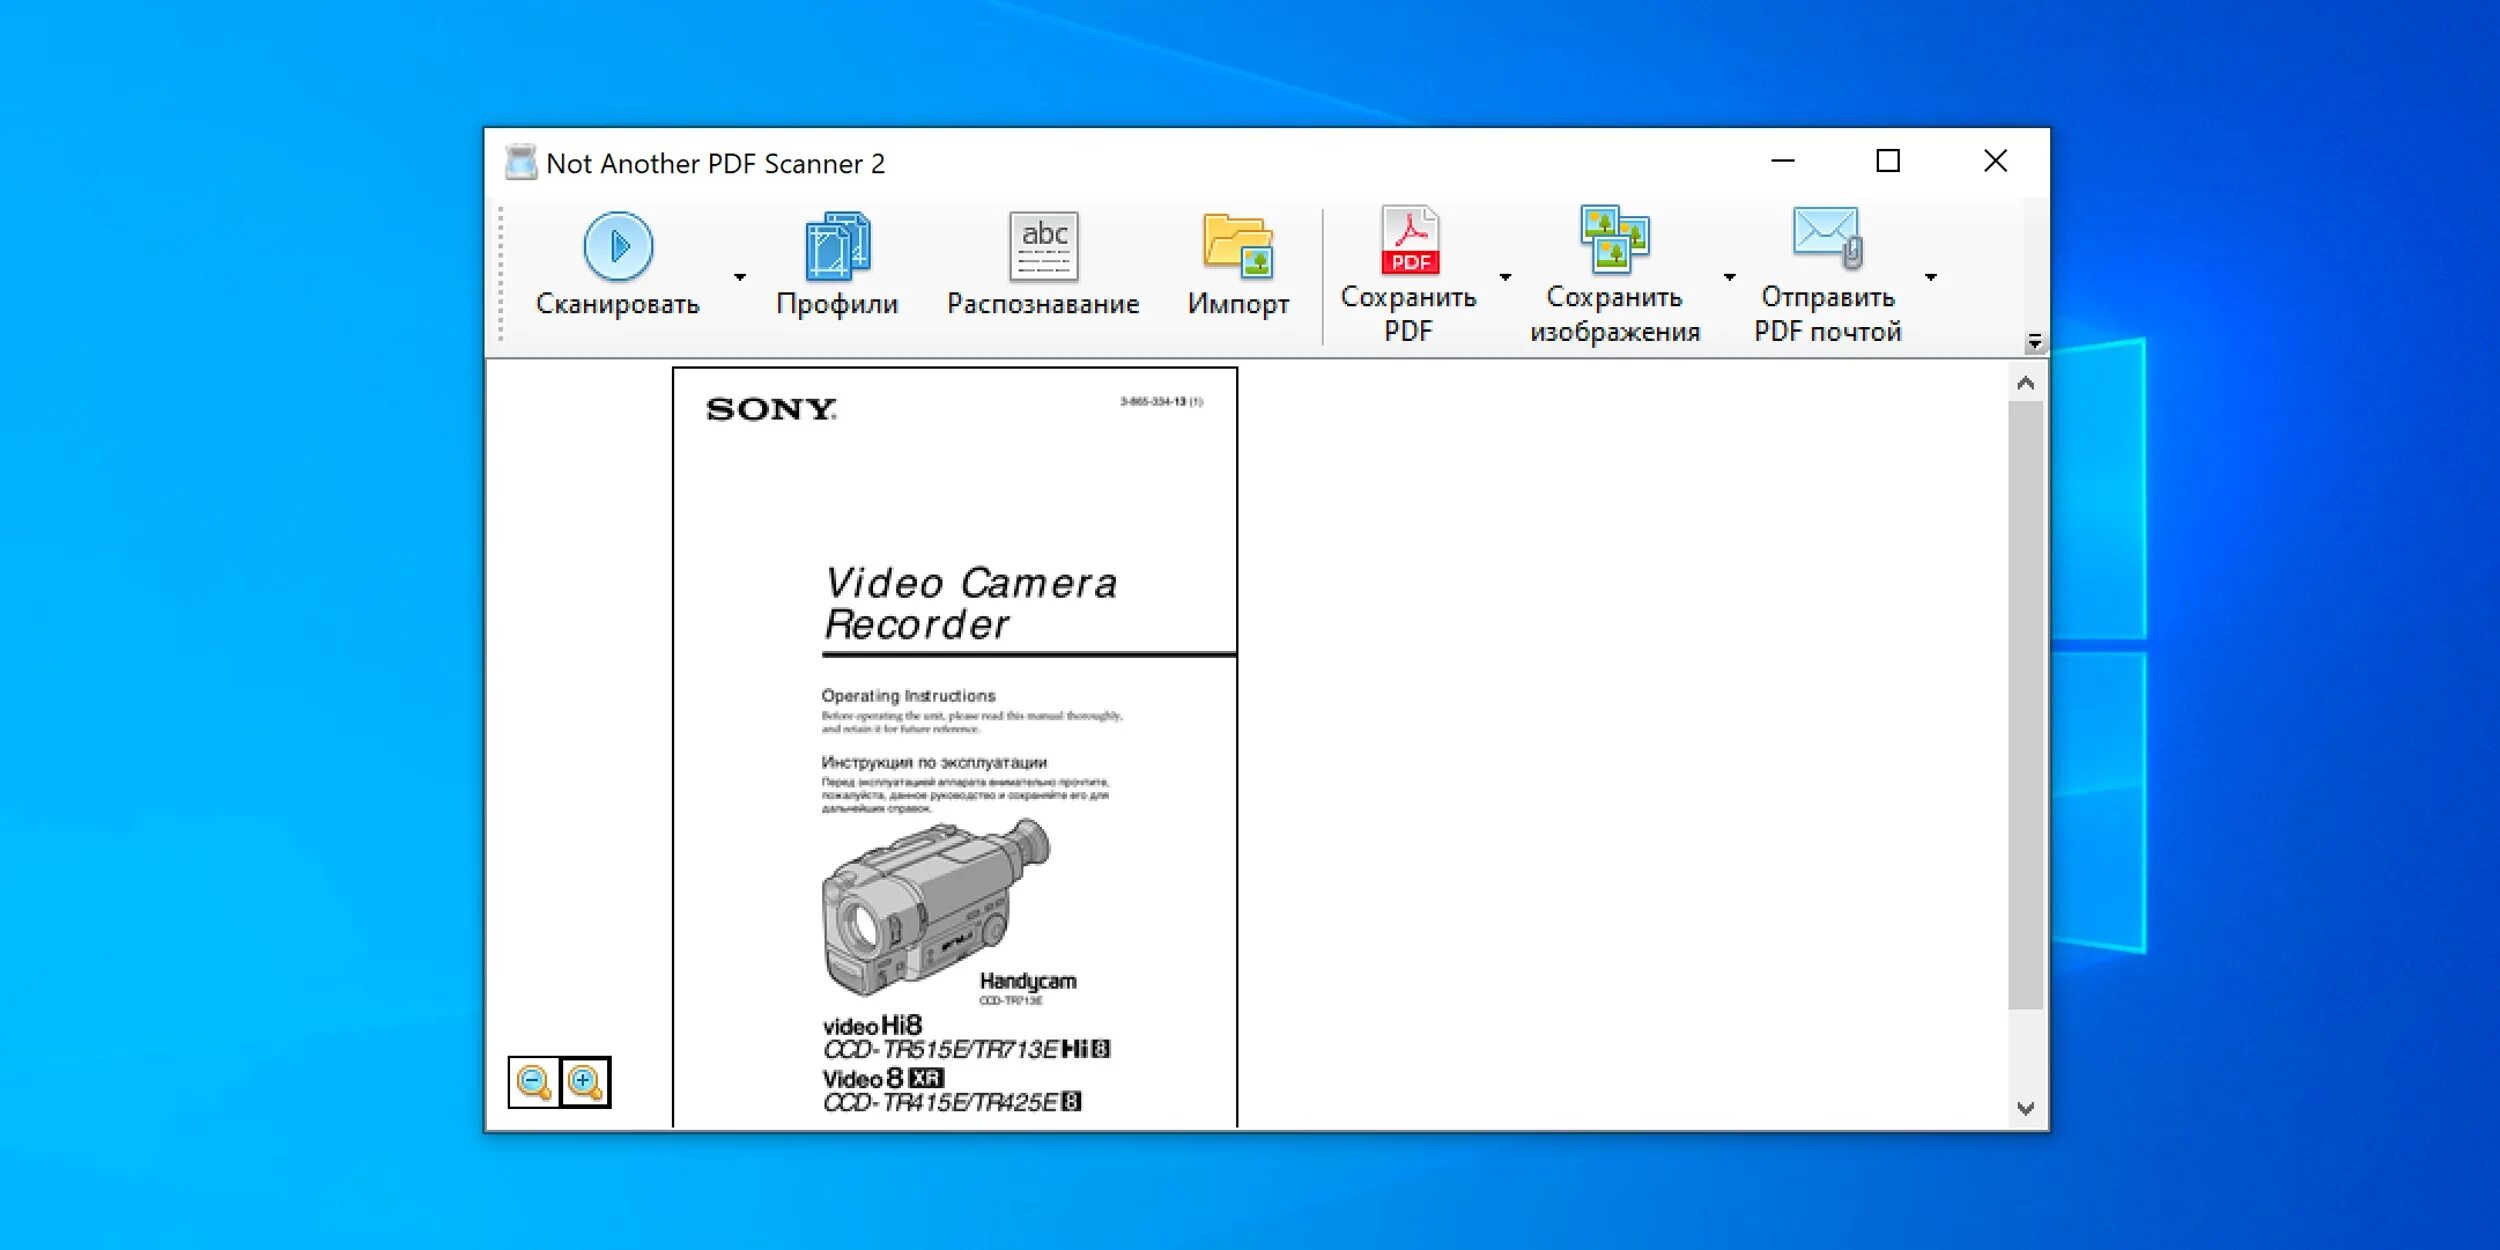Image resolution: width=2500 pixels, height=1250 pixels.
Task: Click the Импорт folder icon
Action: [1238, 246]
